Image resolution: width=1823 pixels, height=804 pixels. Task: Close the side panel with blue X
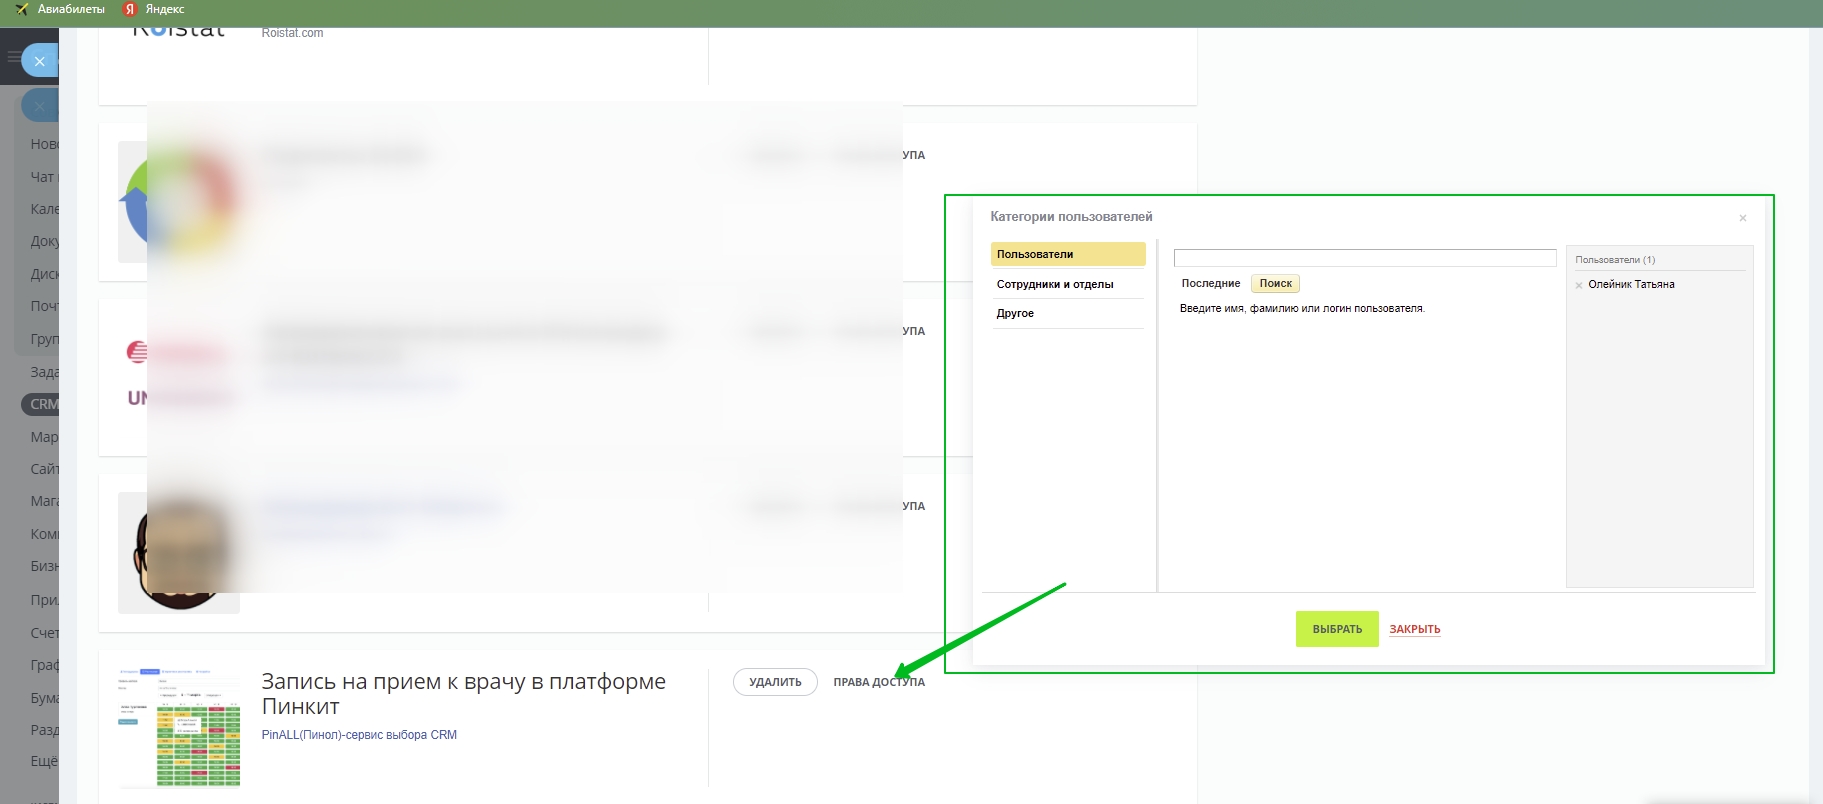coord(40,61)
